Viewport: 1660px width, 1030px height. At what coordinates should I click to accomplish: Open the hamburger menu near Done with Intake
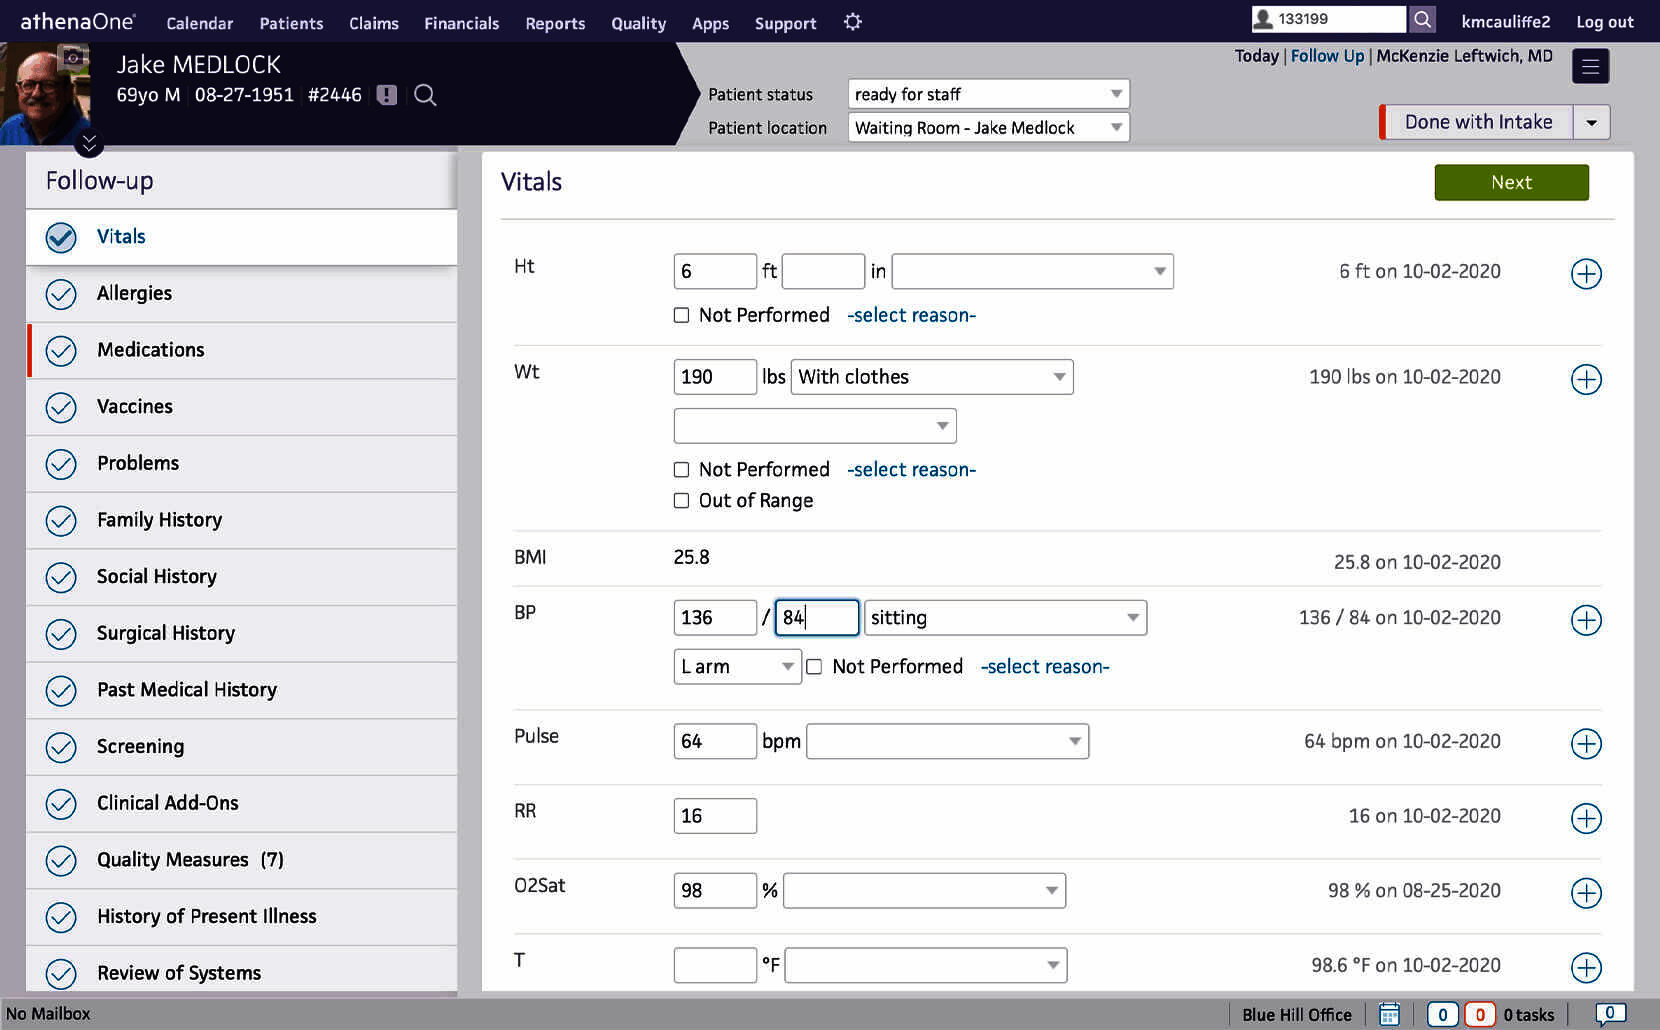click(1590, 66)
